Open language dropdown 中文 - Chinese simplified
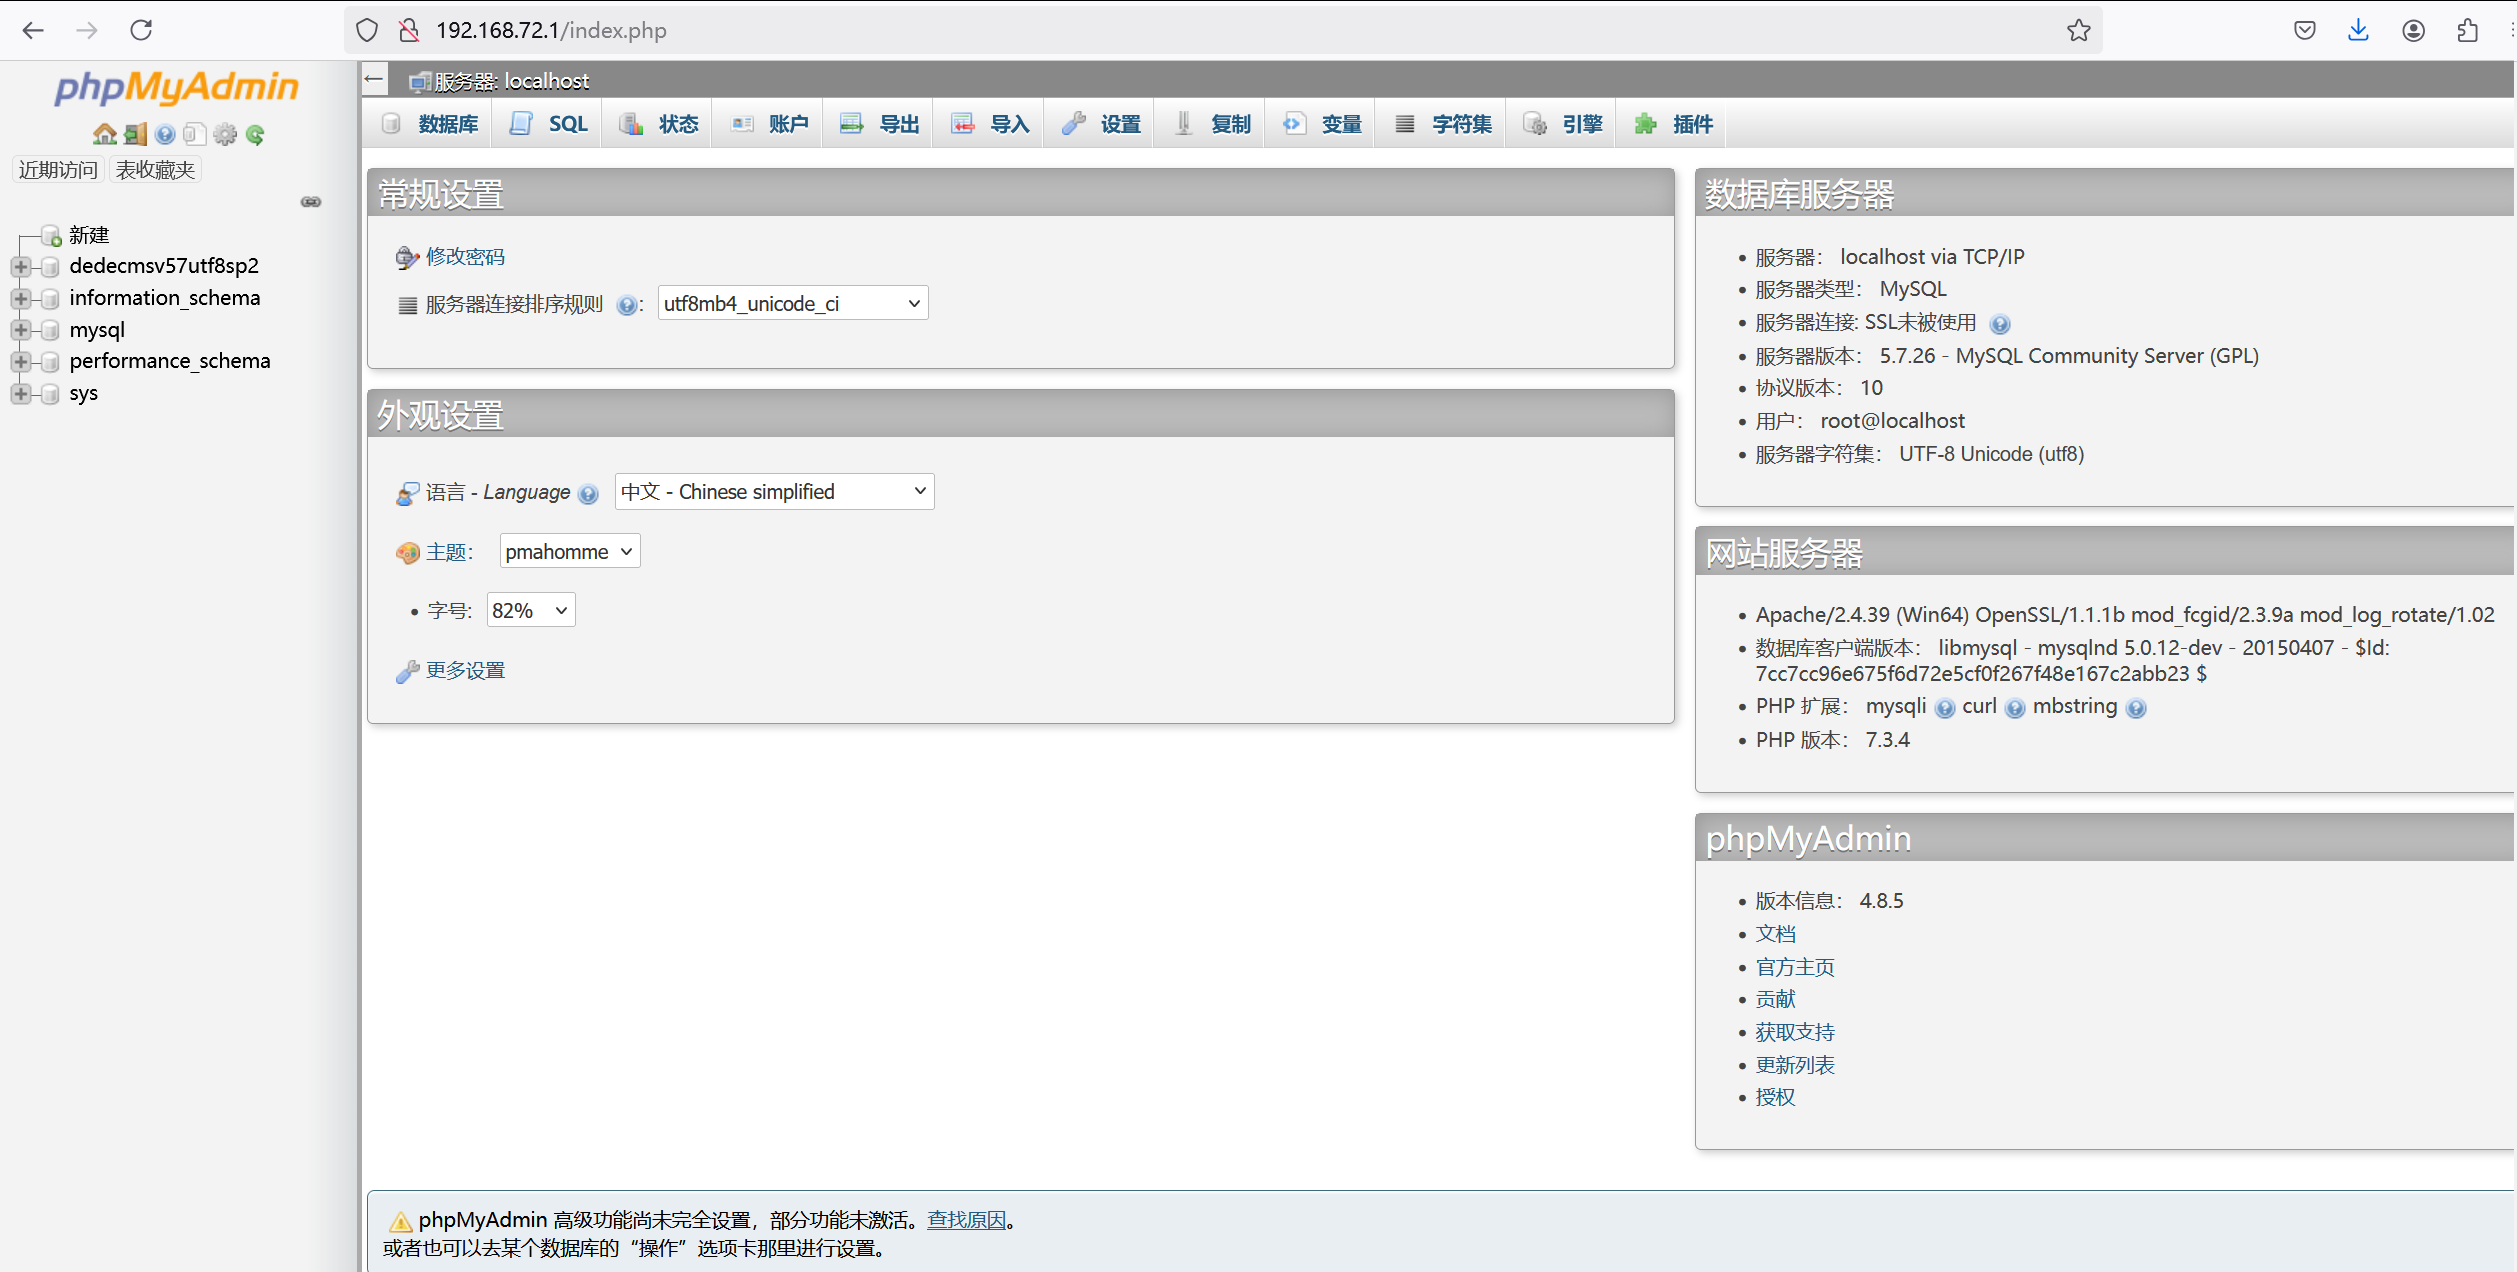Viewport: 2517px width, 1272px height. pos(774,492)
